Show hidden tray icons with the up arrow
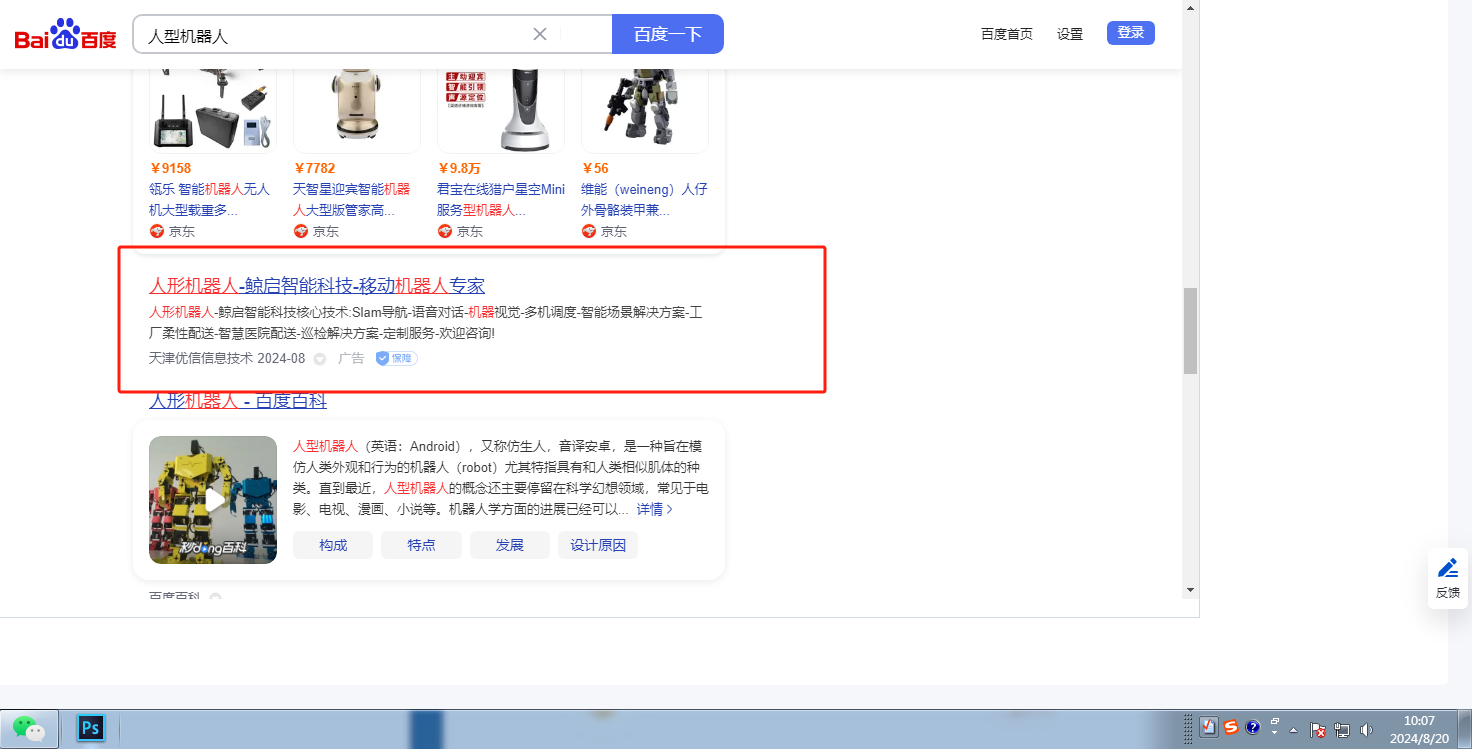Viewport: 1472px width, 749px height. point(1294,729)
